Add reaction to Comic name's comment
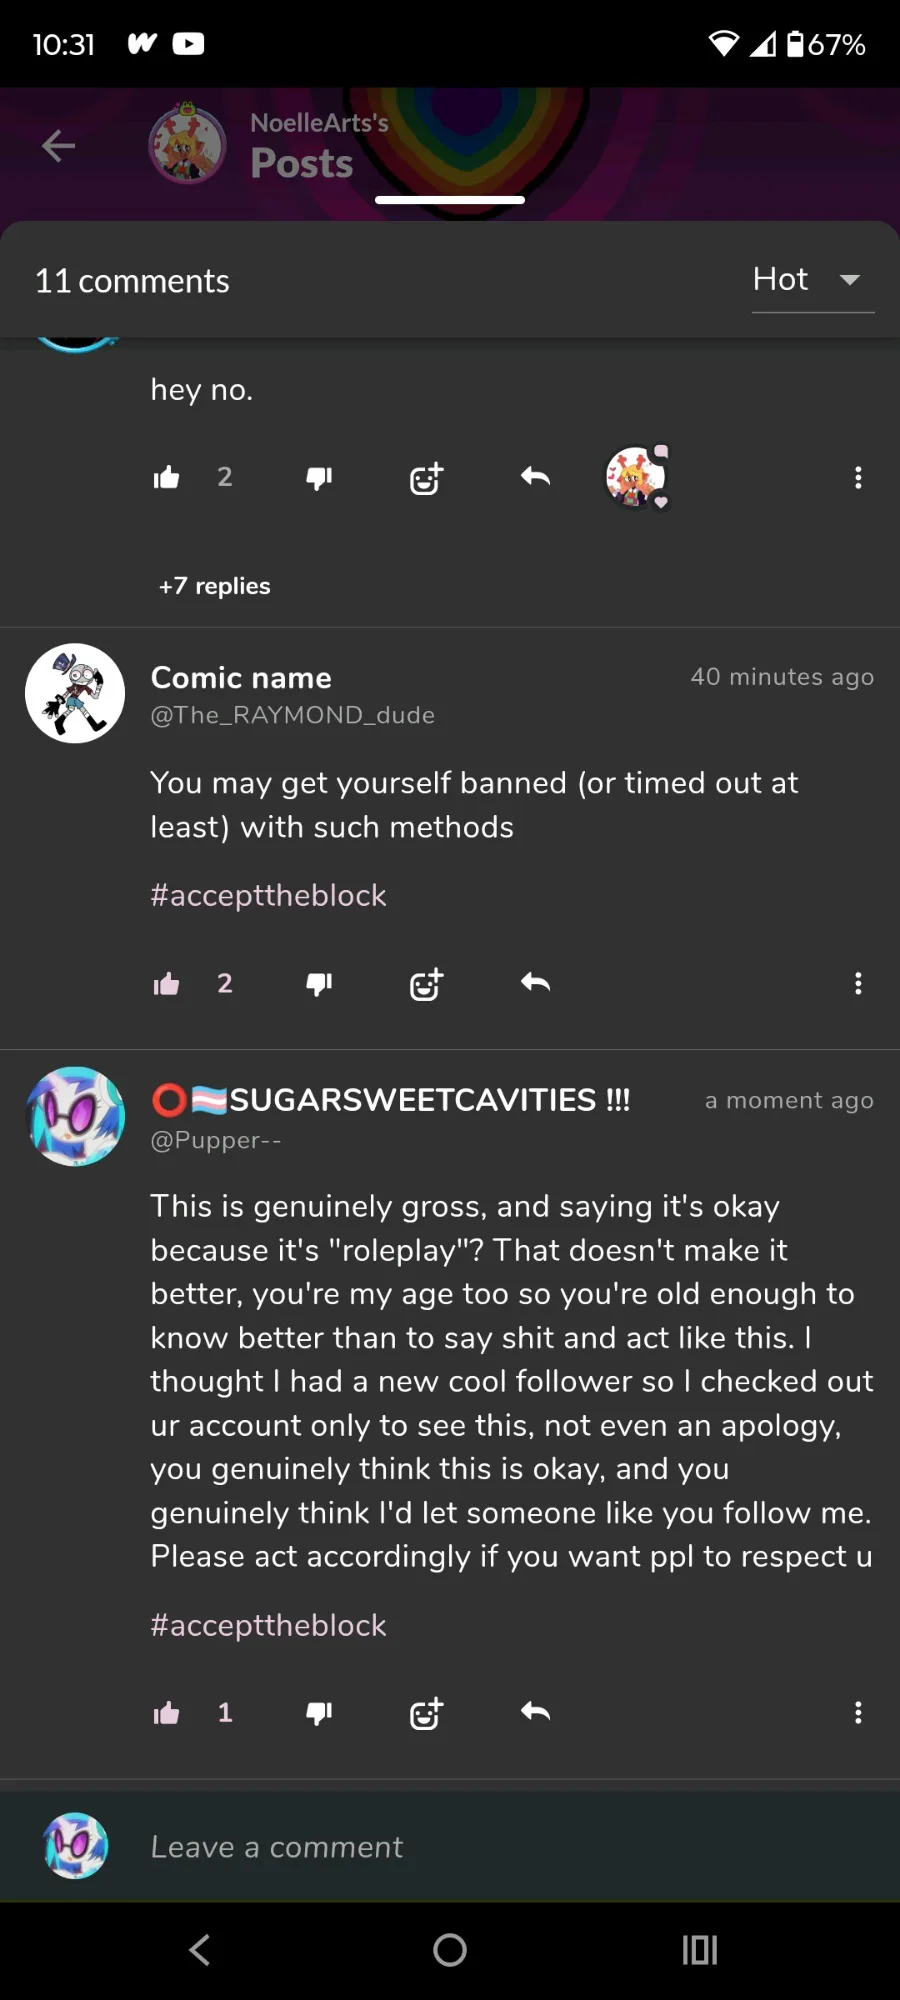The height and width of the screenshot is (2000, 900). (x=426, y=985)
